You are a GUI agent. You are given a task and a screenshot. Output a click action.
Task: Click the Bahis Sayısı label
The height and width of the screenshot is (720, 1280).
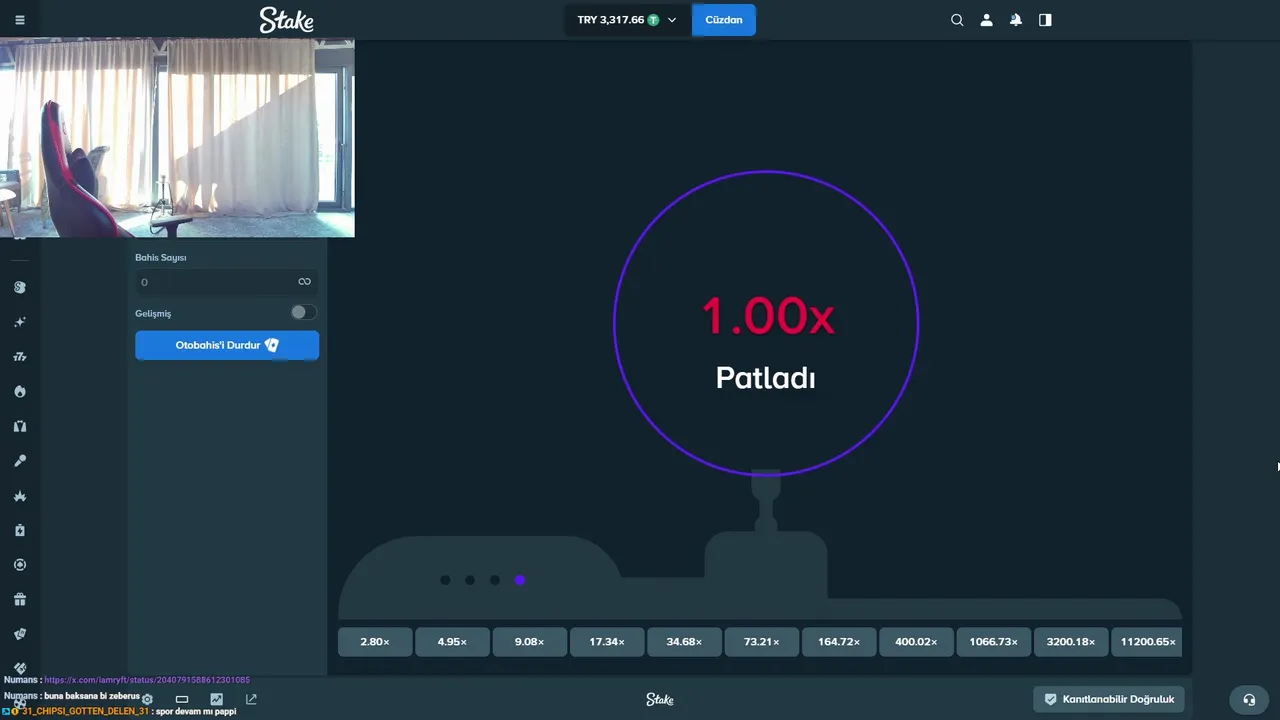coord(161,257)
